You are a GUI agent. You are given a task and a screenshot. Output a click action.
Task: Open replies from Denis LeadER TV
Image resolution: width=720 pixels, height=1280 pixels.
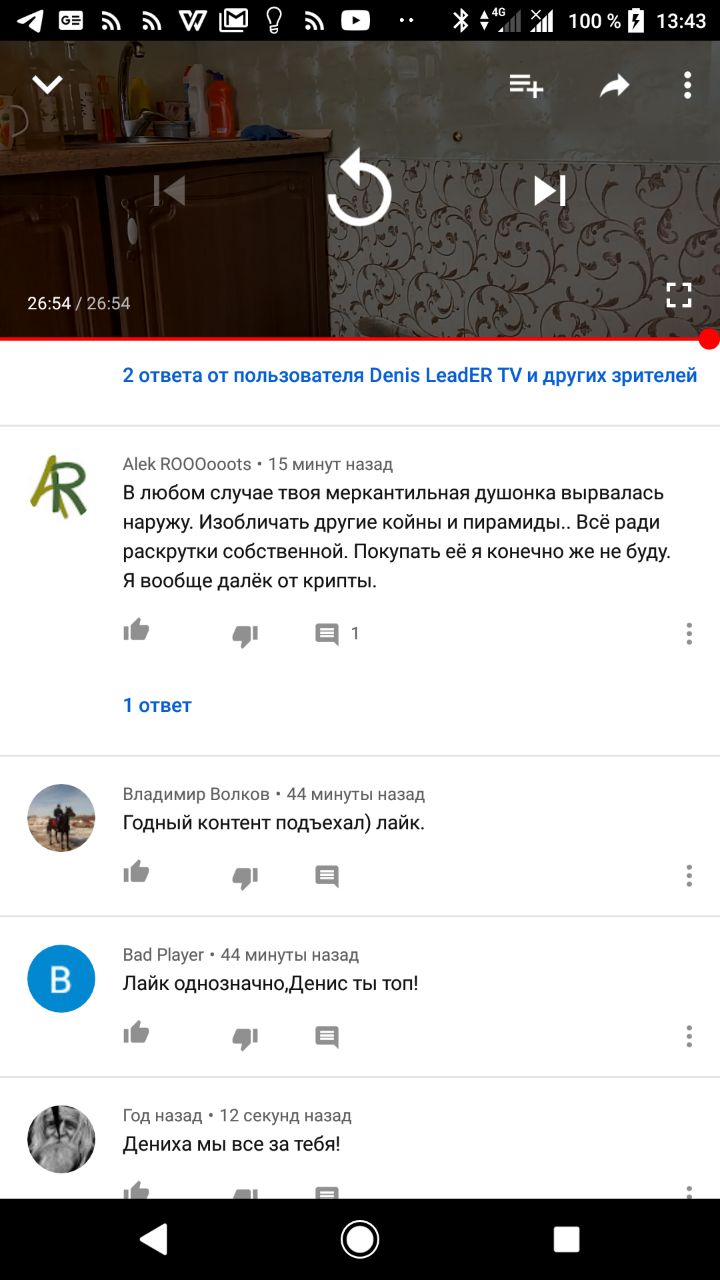click(410, 376)
